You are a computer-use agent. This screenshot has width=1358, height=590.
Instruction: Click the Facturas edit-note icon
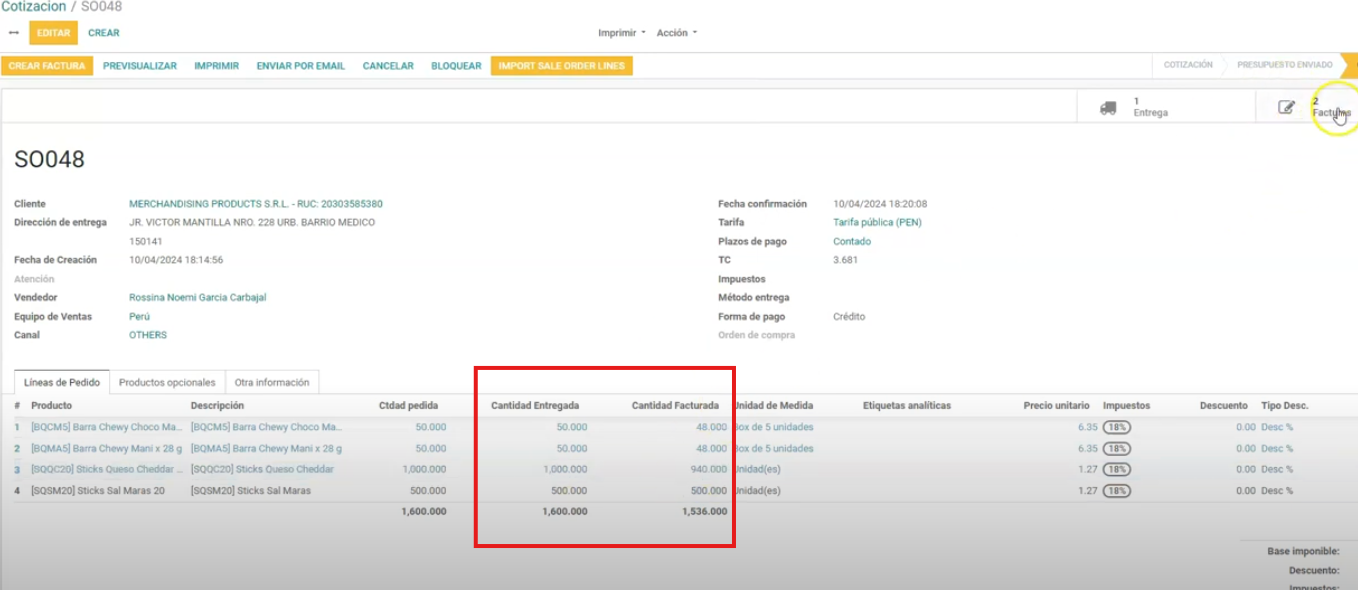click(1287, 108)
